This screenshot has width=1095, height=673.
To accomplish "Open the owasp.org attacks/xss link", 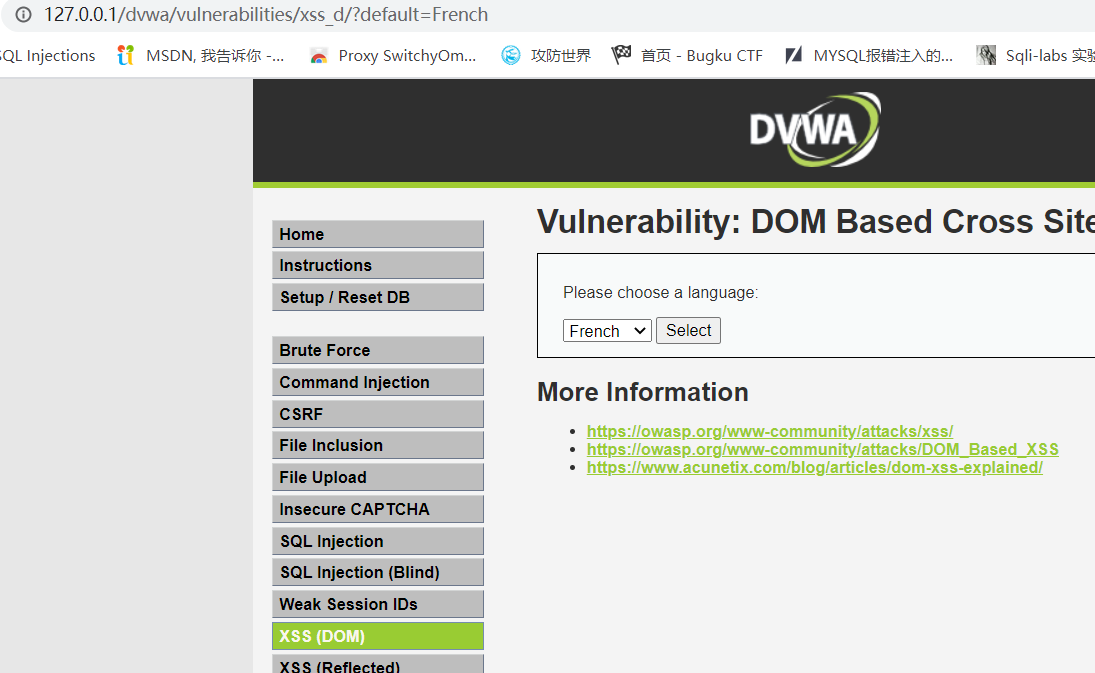I will point(769,432).
